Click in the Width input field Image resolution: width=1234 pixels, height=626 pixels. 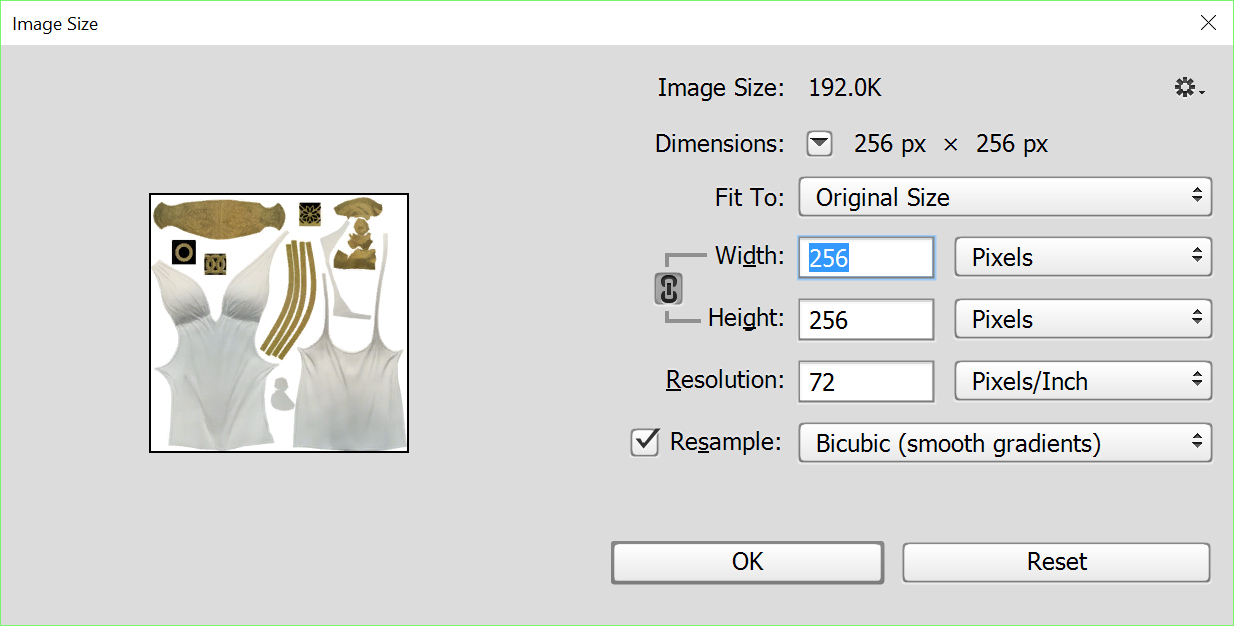[866, 258]
